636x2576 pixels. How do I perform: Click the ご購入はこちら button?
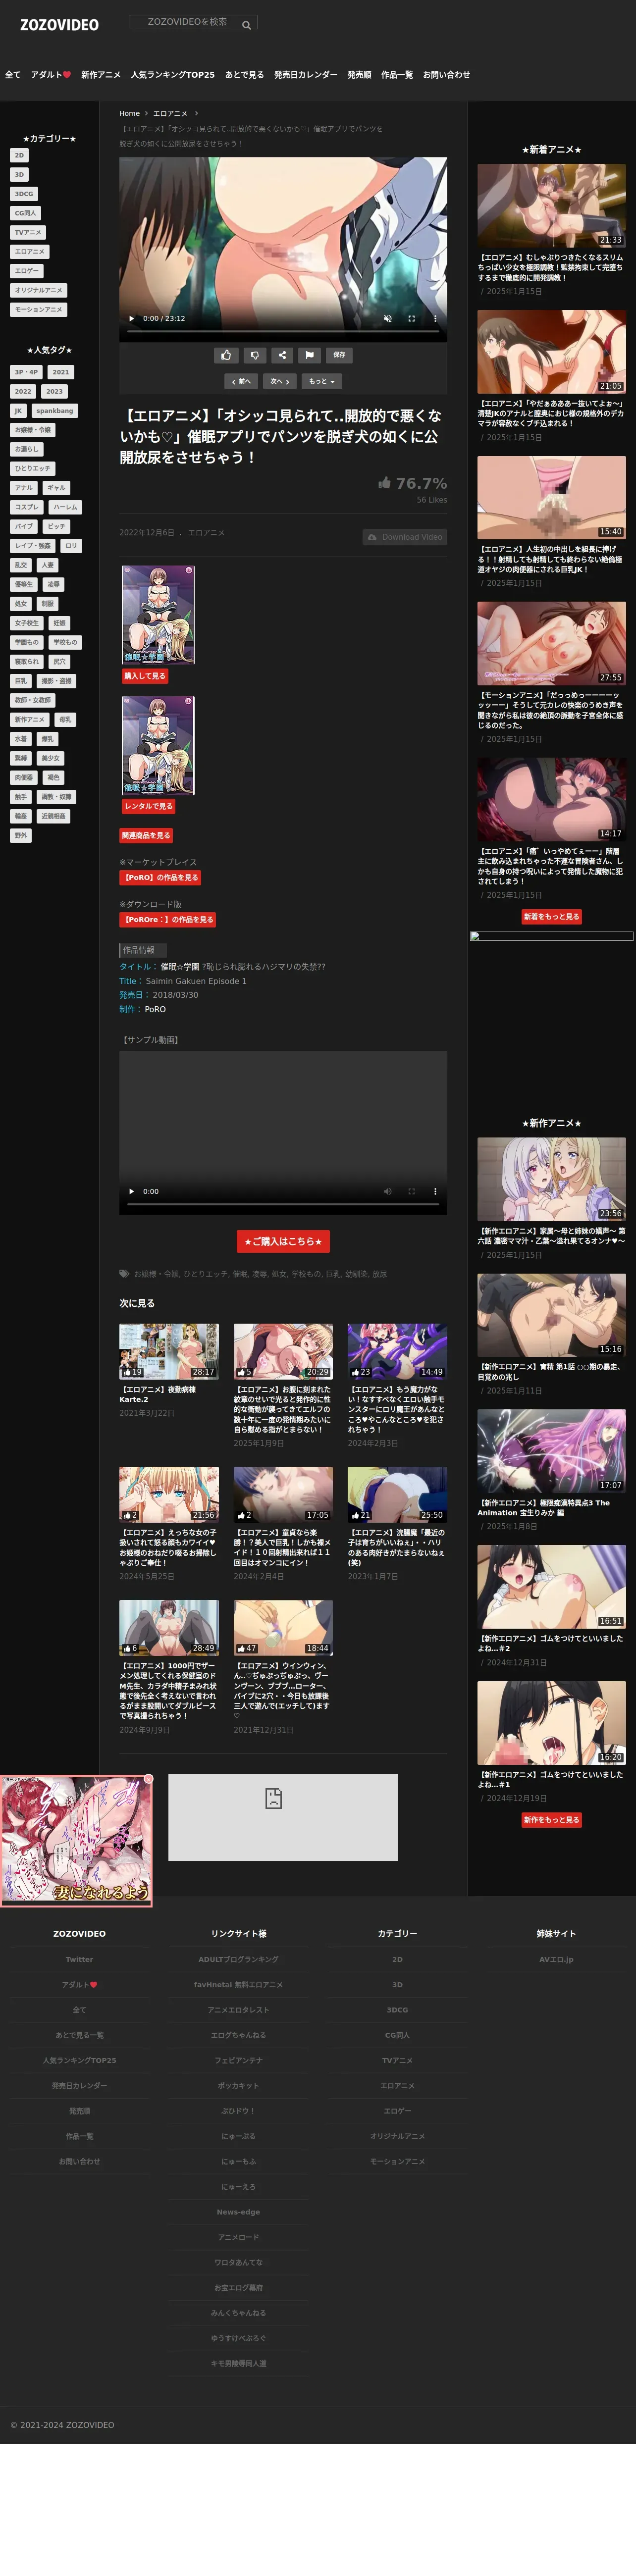click(283, 1242)
